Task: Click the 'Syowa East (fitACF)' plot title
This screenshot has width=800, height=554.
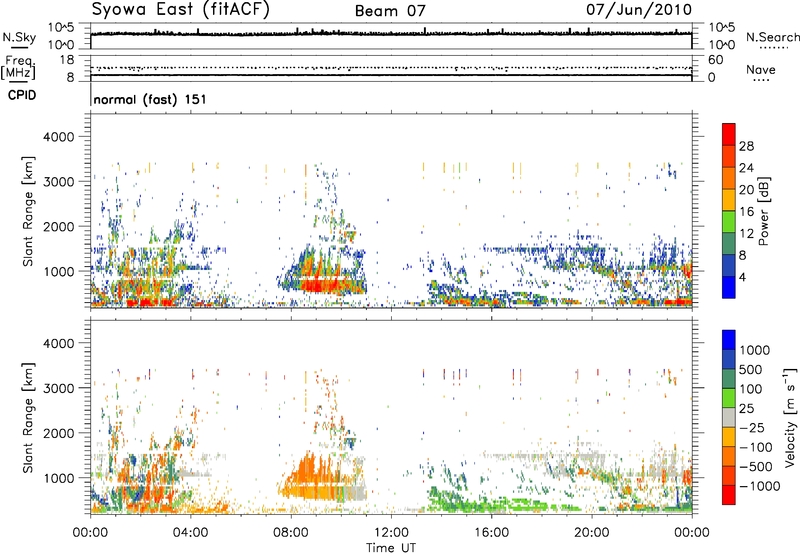Action: 180,9
